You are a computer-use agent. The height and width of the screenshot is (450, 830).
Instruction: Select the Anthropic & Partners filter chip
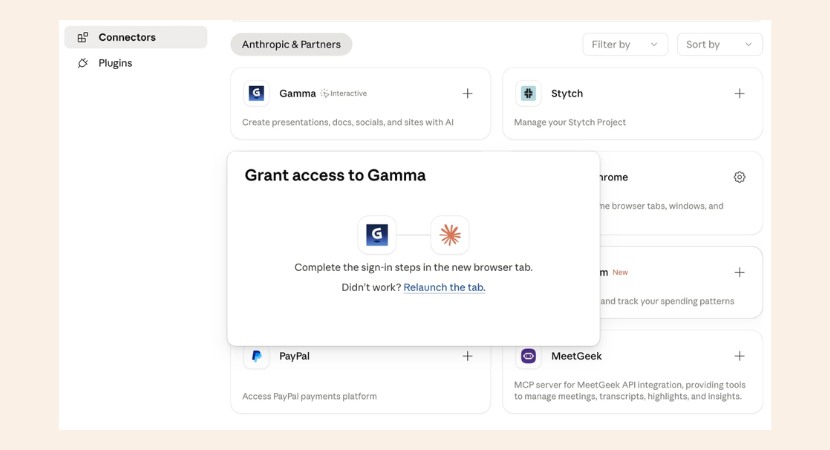(291, 44)
